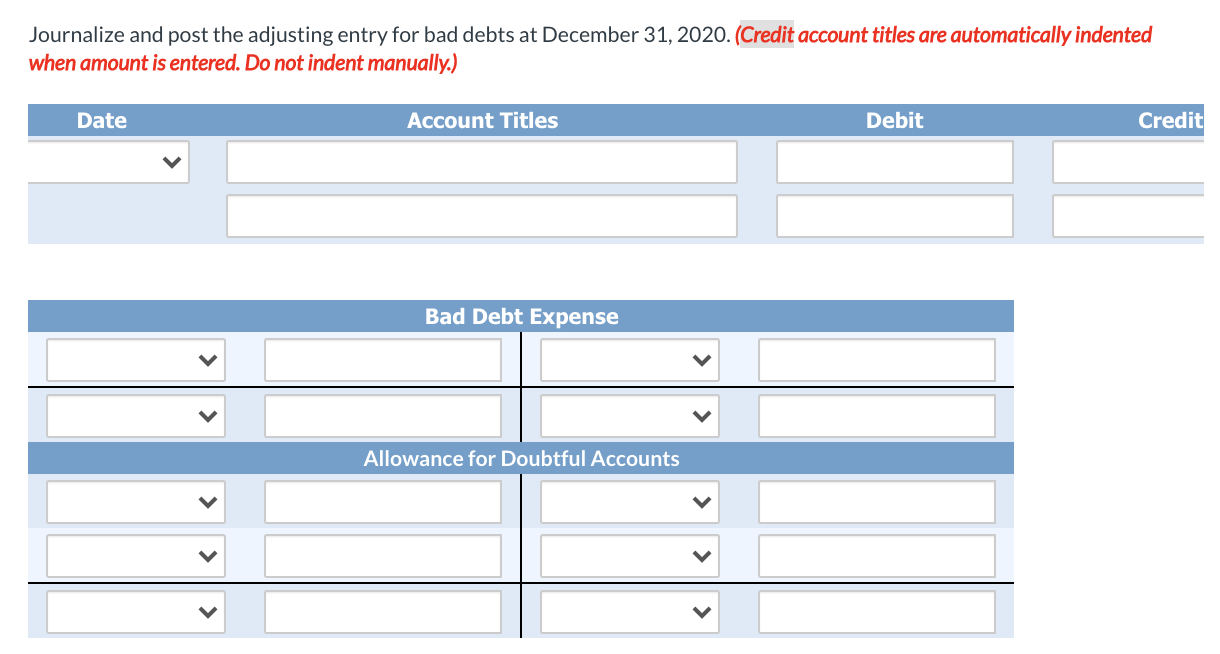Expand the second credit-side Bad Debt Expense dropdown
The width and height of the screenshot is (1220, 654).
coord(628,415)
